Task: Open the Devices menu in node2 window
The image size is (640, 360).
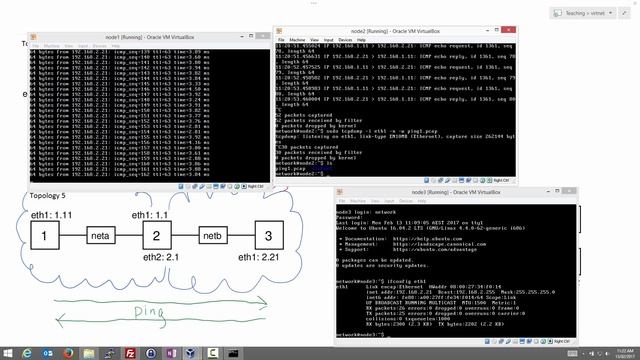Action: [x=345, y=40]
